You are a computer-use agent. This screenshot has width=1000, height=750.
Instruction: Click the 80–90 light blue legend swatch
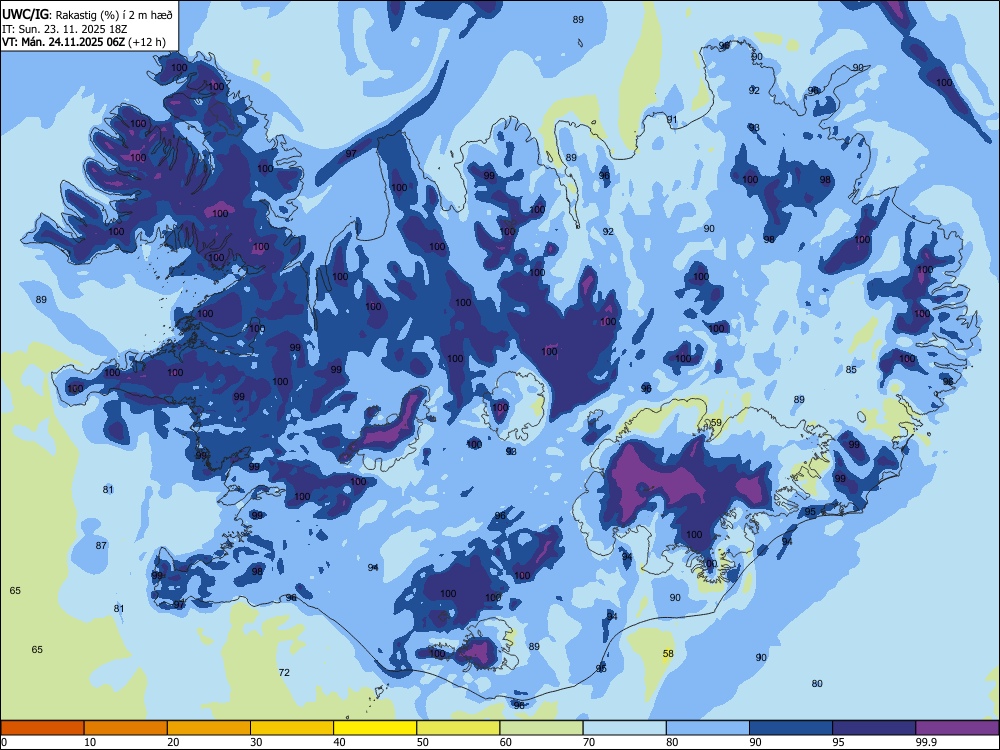click(708, 728)
